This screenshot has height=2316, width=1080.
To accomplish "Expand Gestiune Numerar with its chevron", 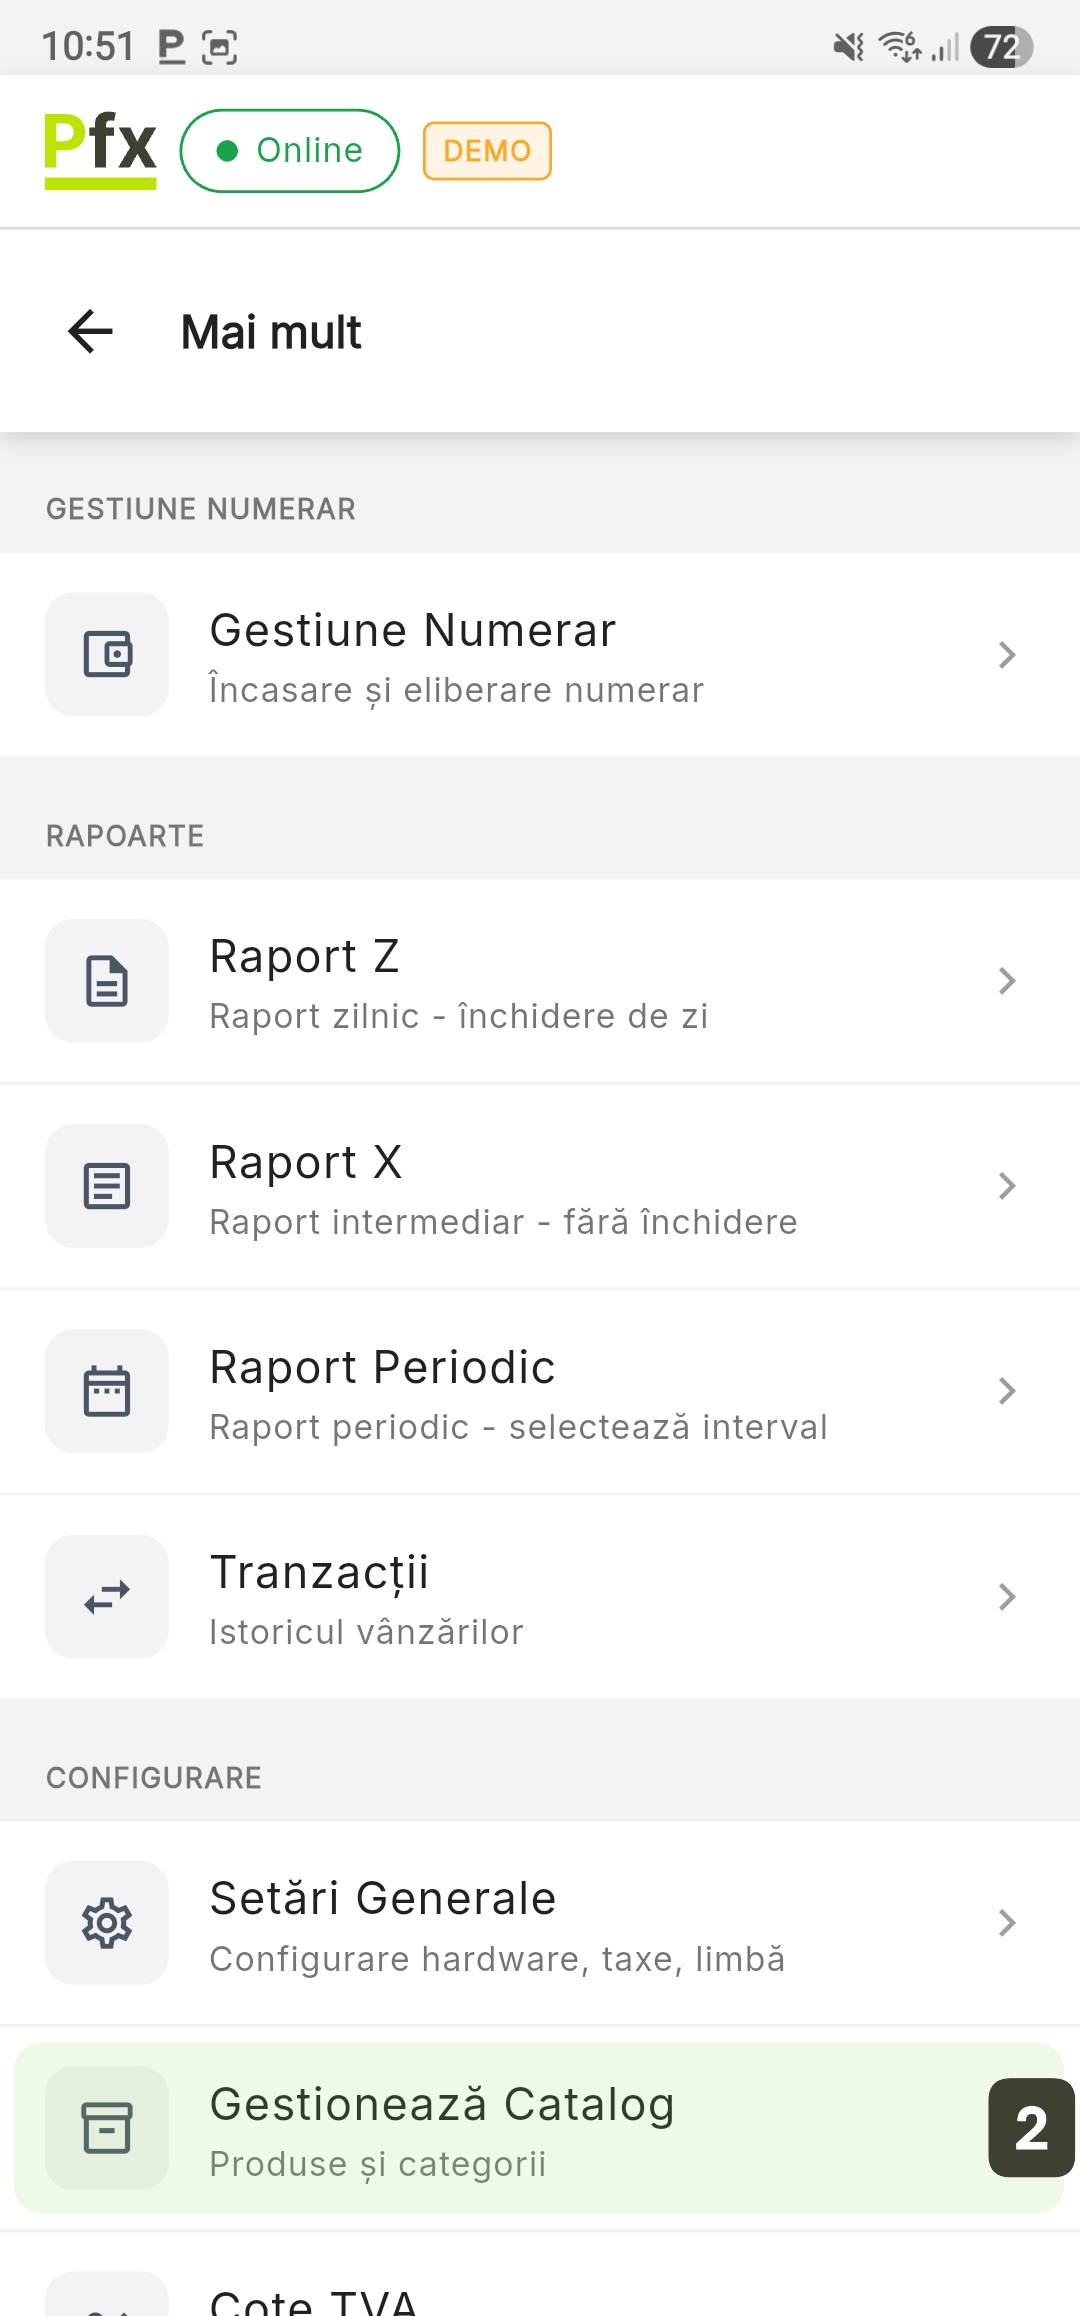I will [x=1007, y=655].
